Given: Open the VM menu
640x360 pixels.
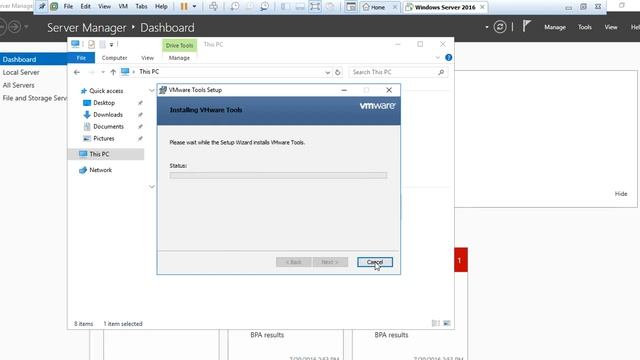Looking at the screenshot, I should tap(123, 7).
